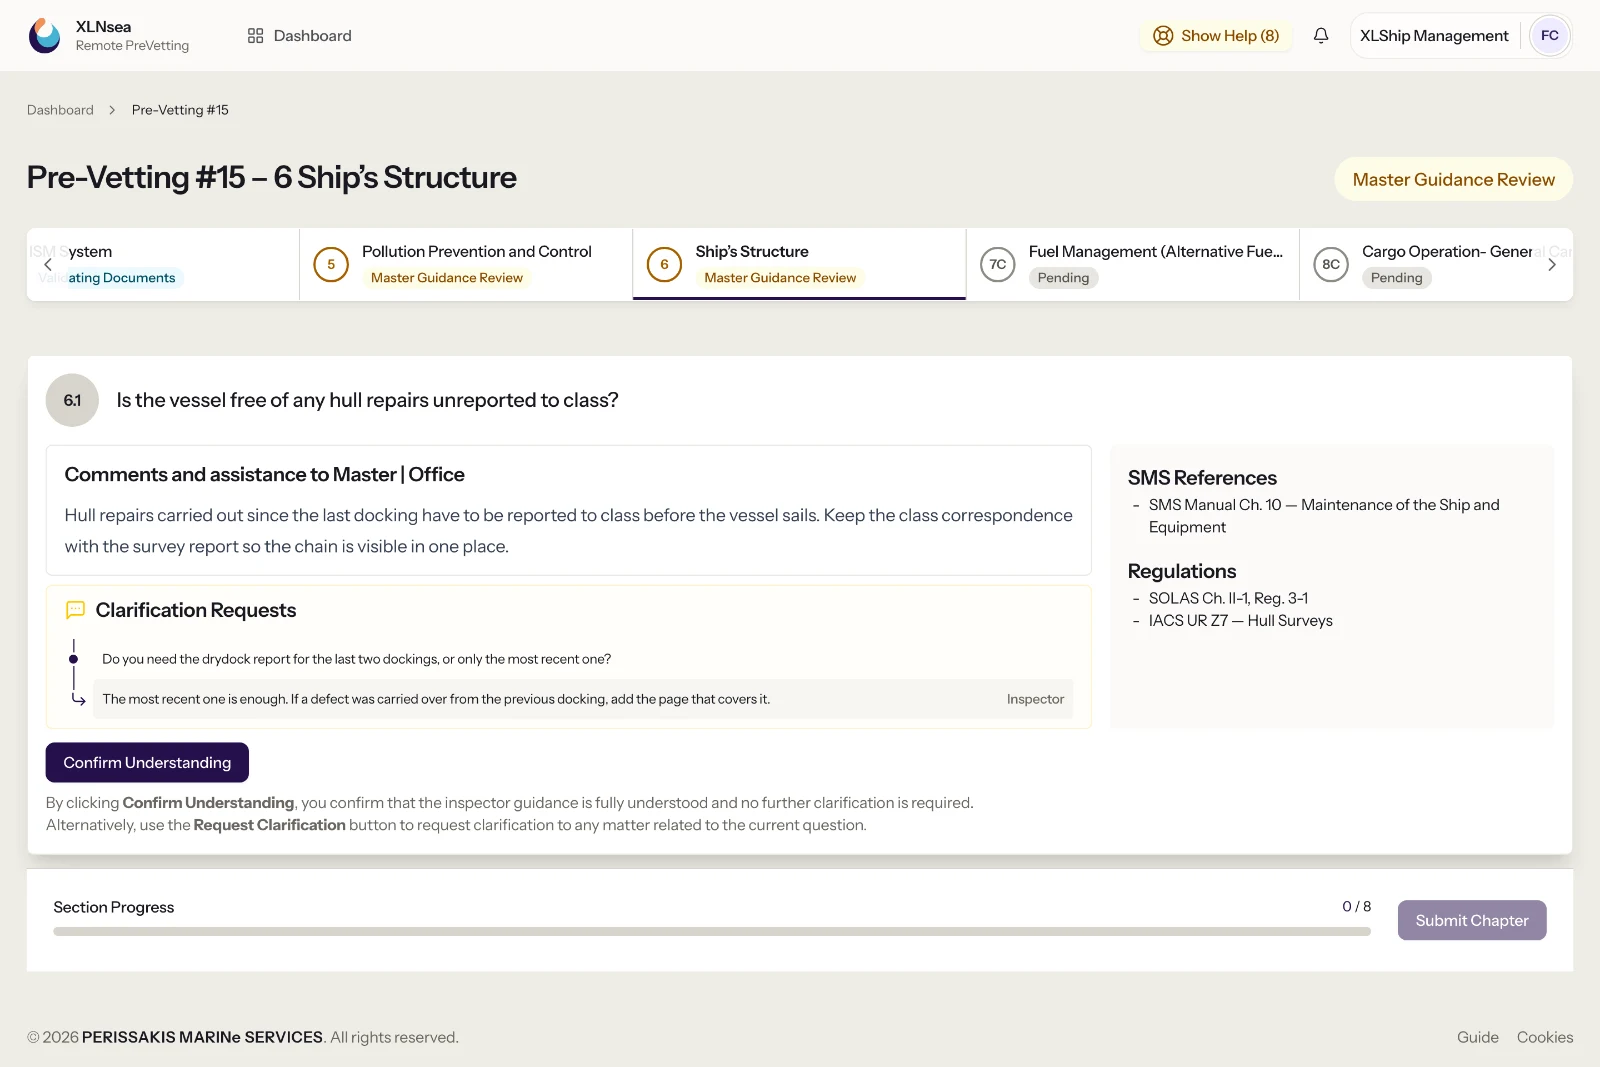Click the 8C chapter circle icon
1600x1067 pixels.
(x=1331, y=265)
